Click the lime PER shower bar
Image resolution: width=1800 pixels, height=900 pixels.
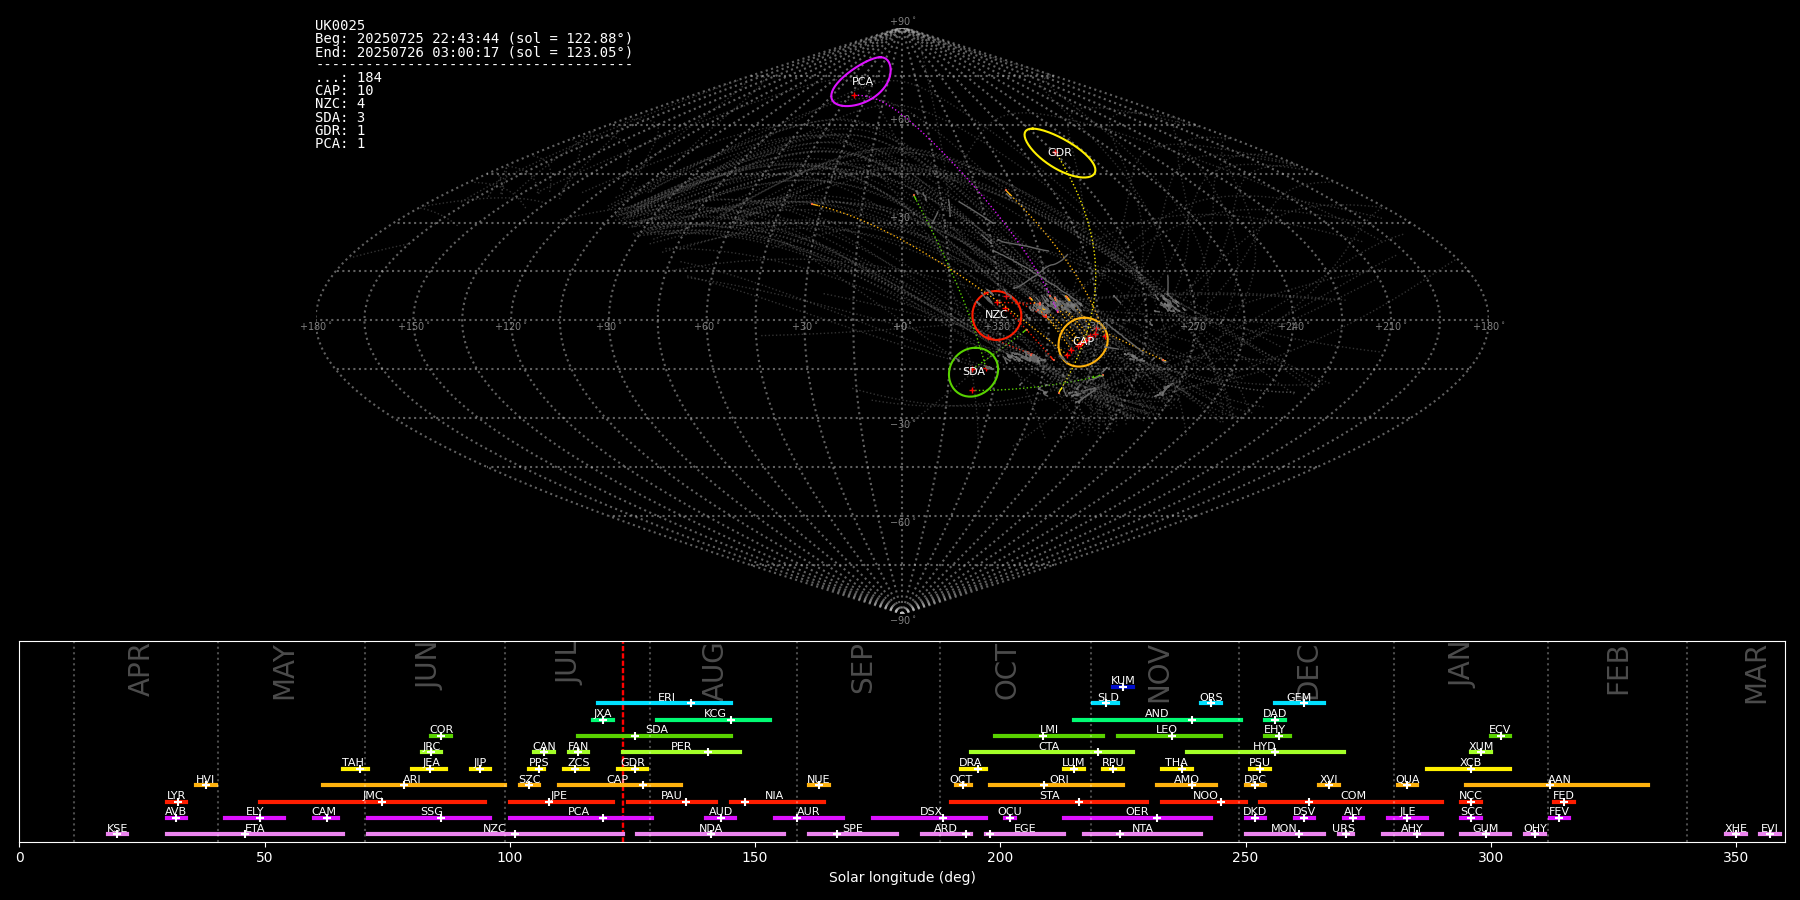pyautogui.click(x=681, y=752)
